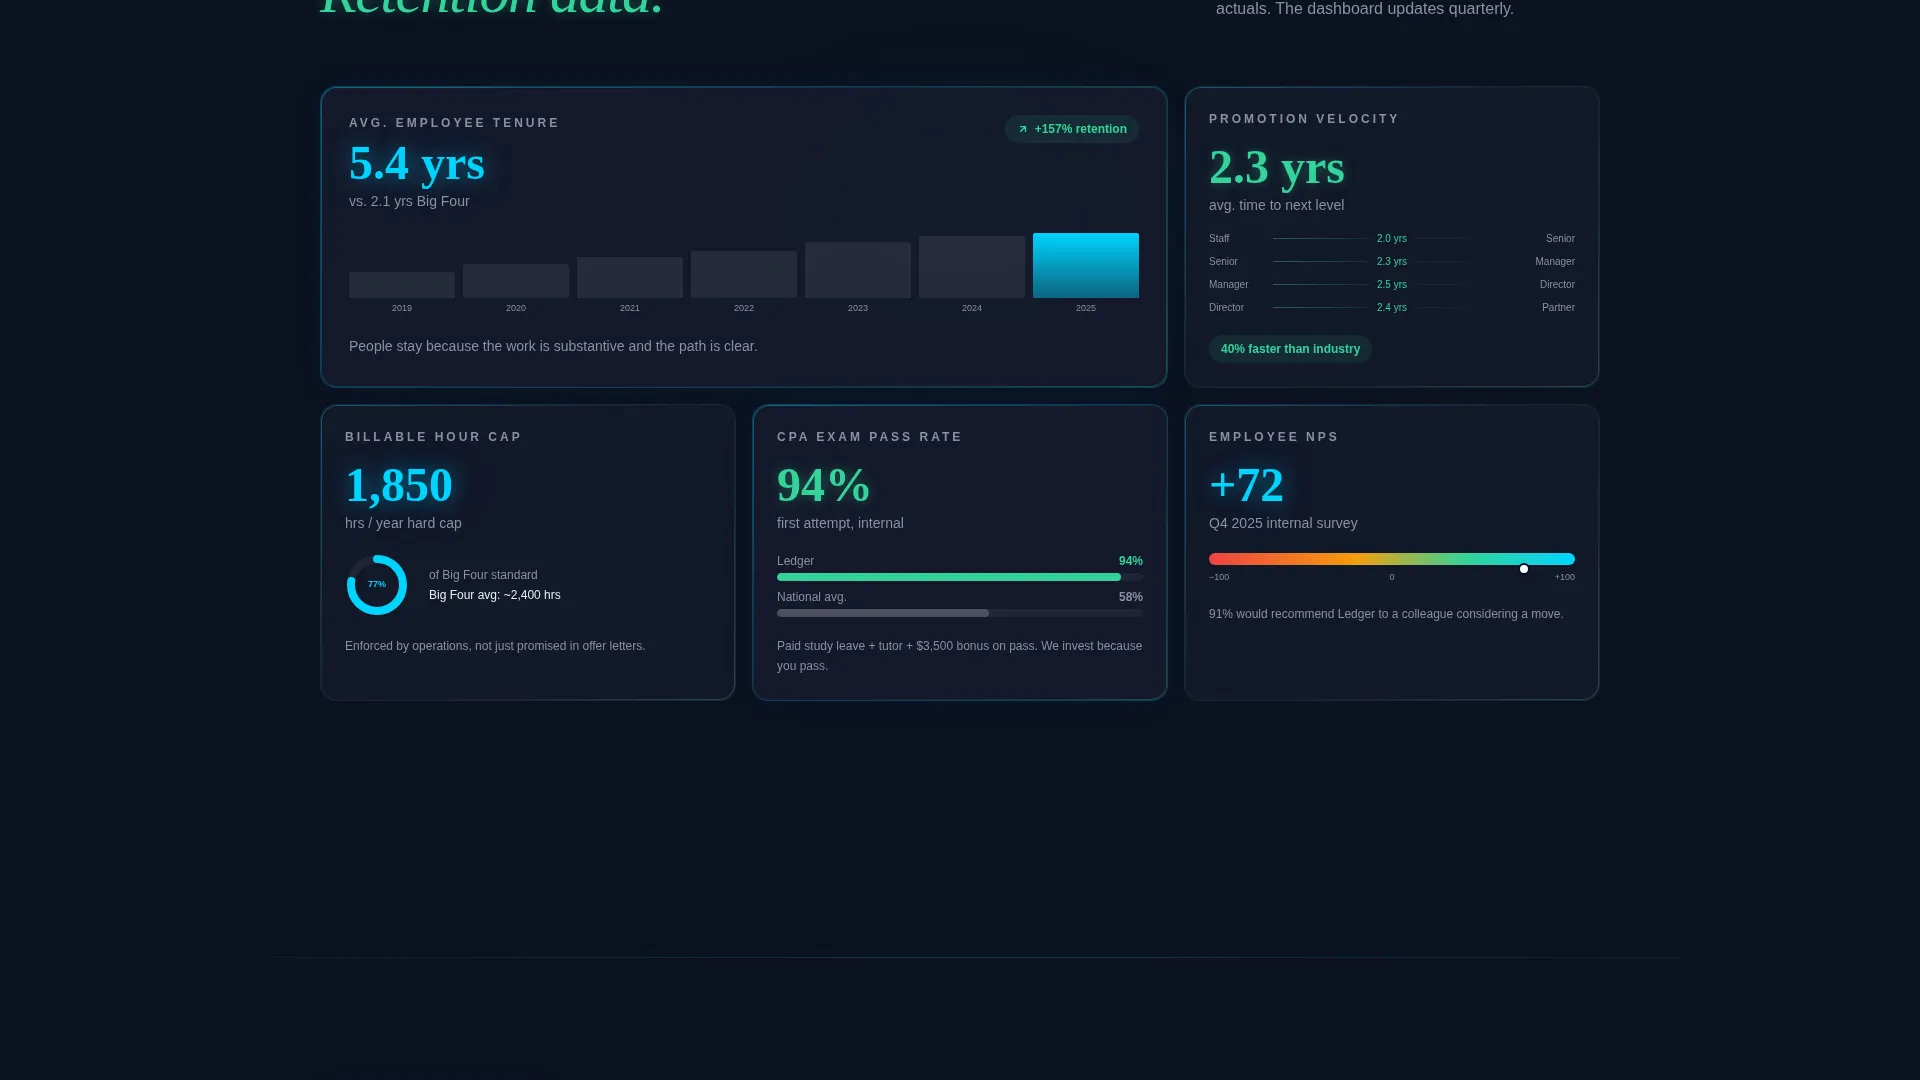Click the PROMOTION VELOCITY heading
The width and height of the screenshot is (1920, 1080).
(1304, 119)
